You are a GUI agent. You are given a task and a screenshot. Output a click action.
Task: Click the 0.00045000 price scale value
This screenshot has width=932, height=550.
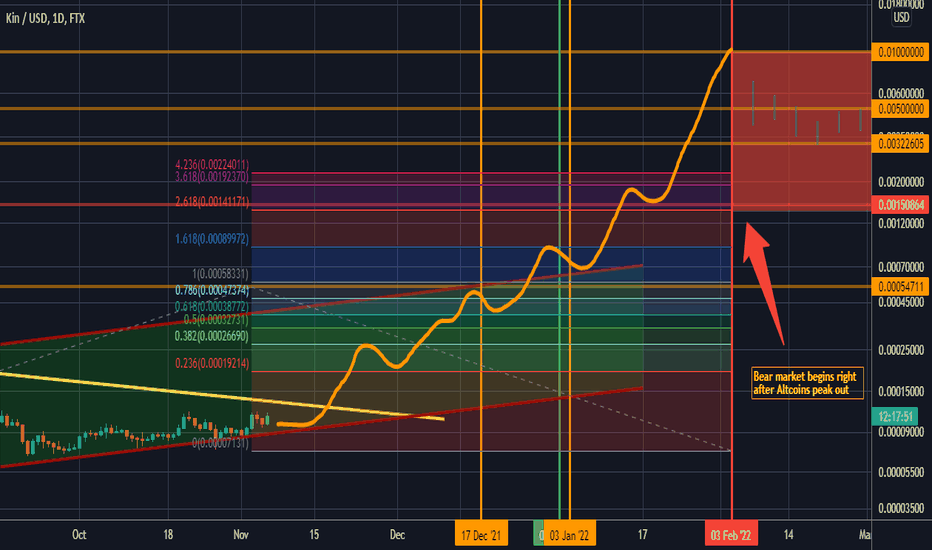point(901,302)
